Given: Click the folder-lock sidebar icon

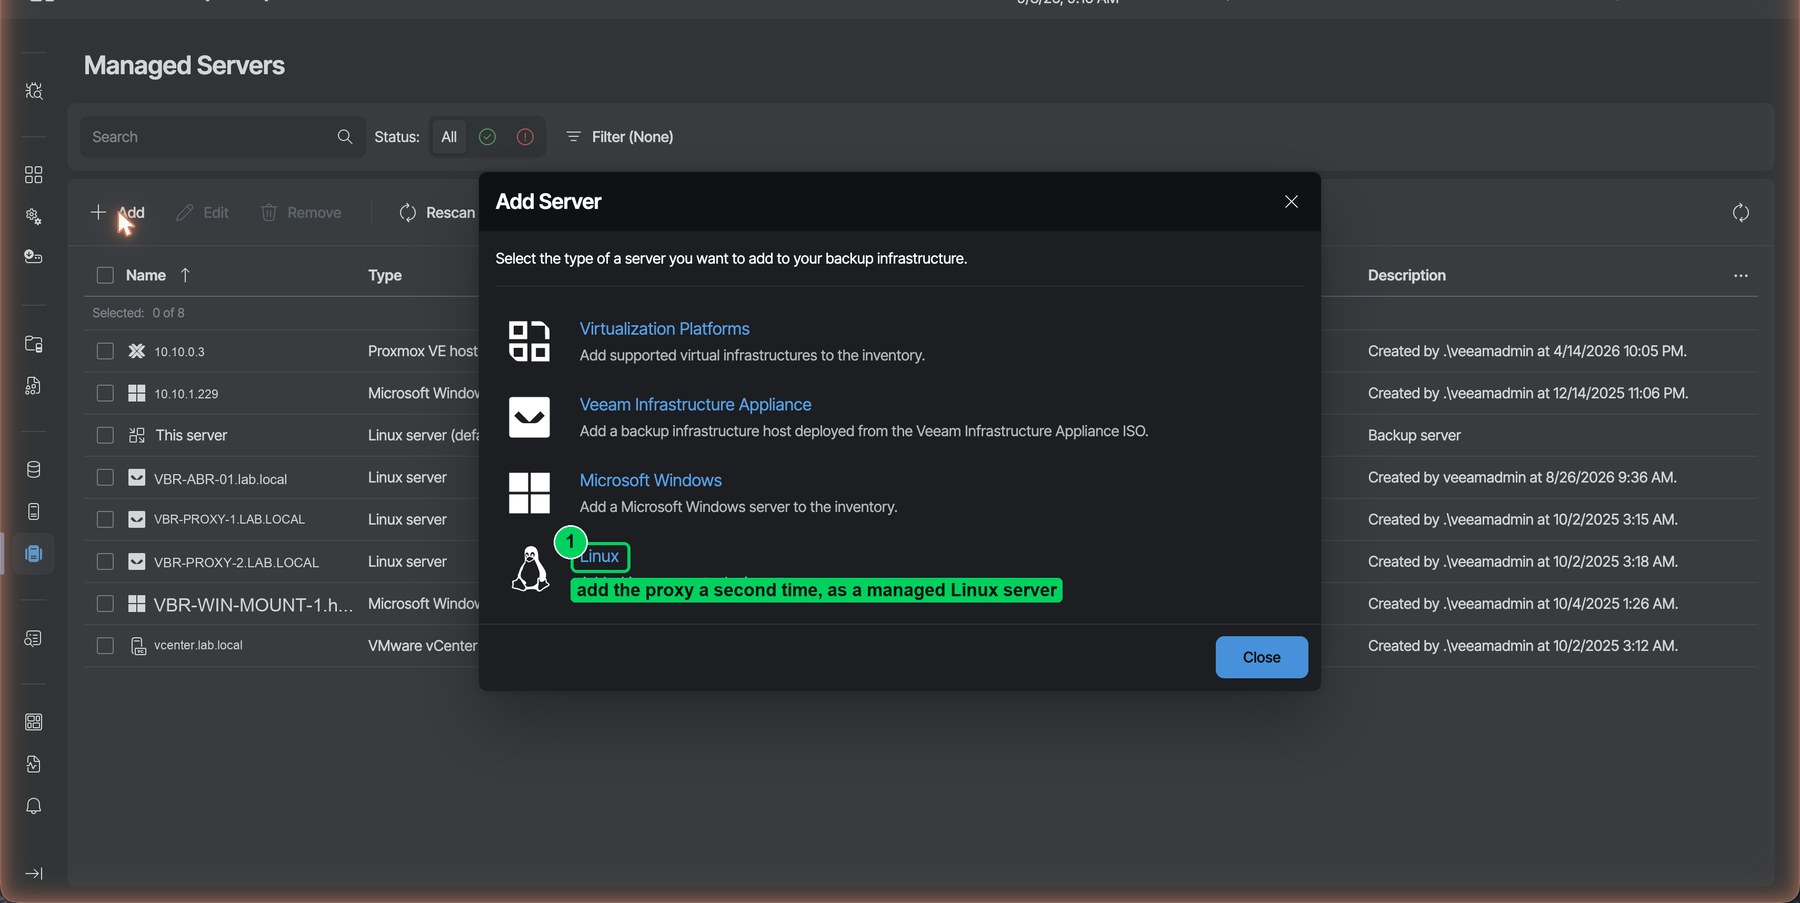Looking at the screenshot, I should 33,344.
